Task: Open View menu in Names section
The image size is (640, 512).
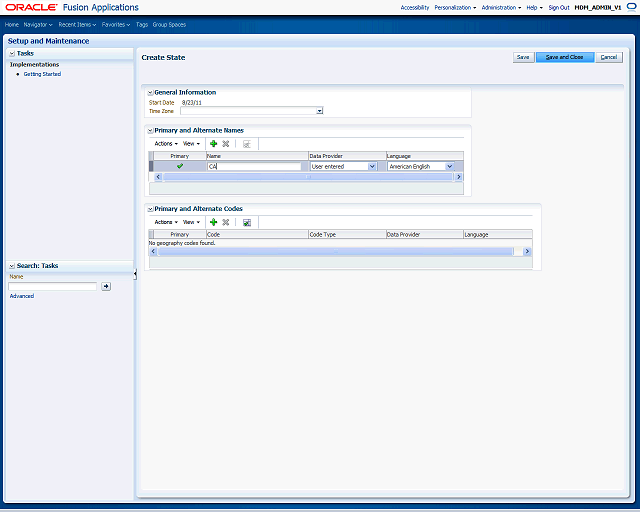Action: [191, 144]
